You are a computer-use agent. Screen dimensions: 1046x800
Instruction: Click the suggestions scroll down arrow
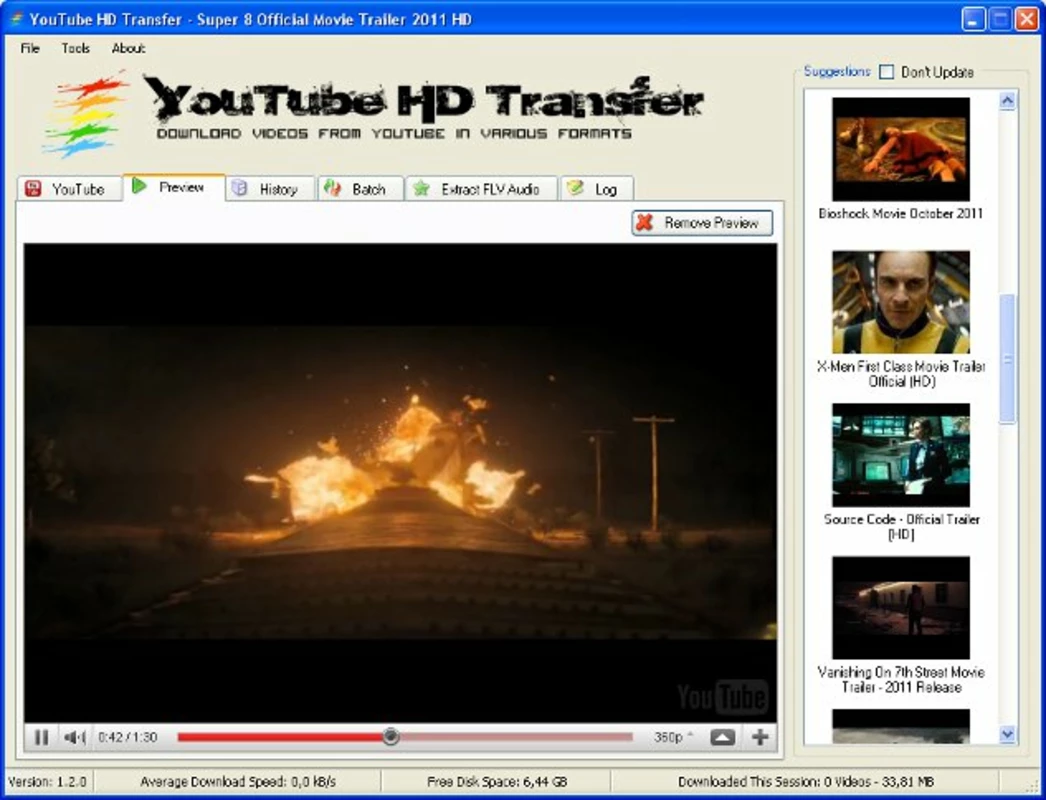[1007, 735]
